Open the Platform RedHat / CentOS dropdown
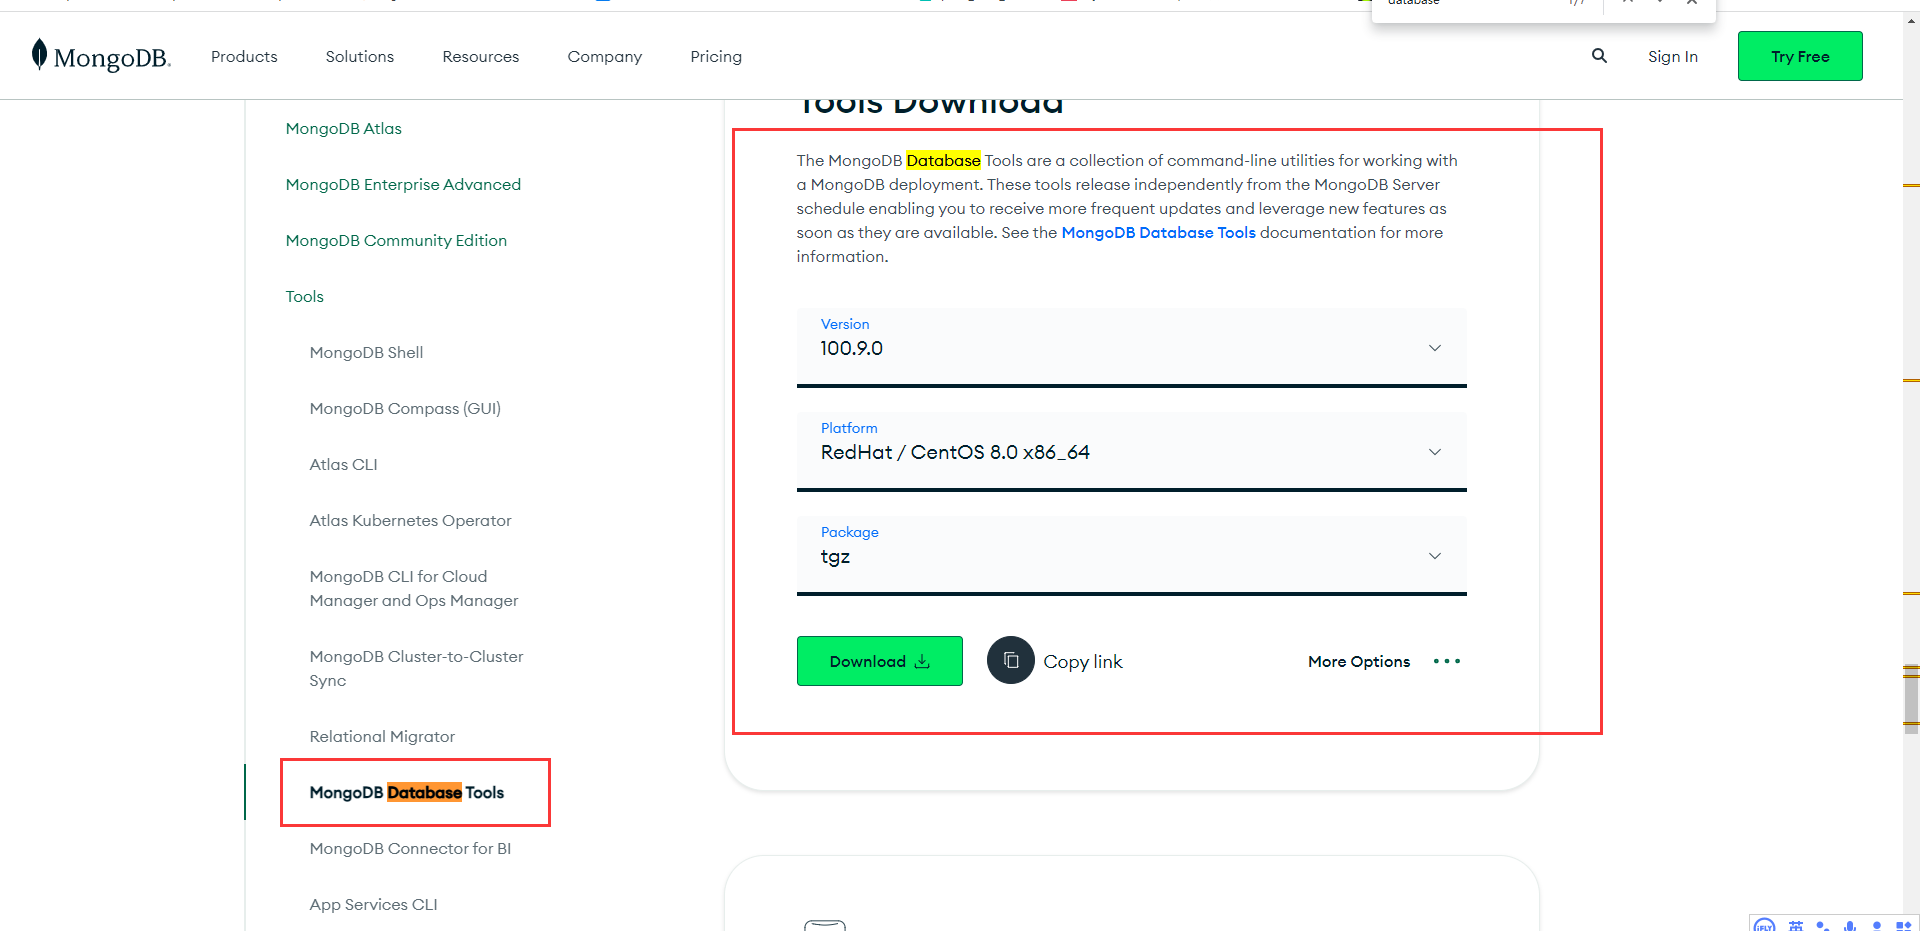The height and width of the screenshot is (931, 1920). pos(1132,451)
